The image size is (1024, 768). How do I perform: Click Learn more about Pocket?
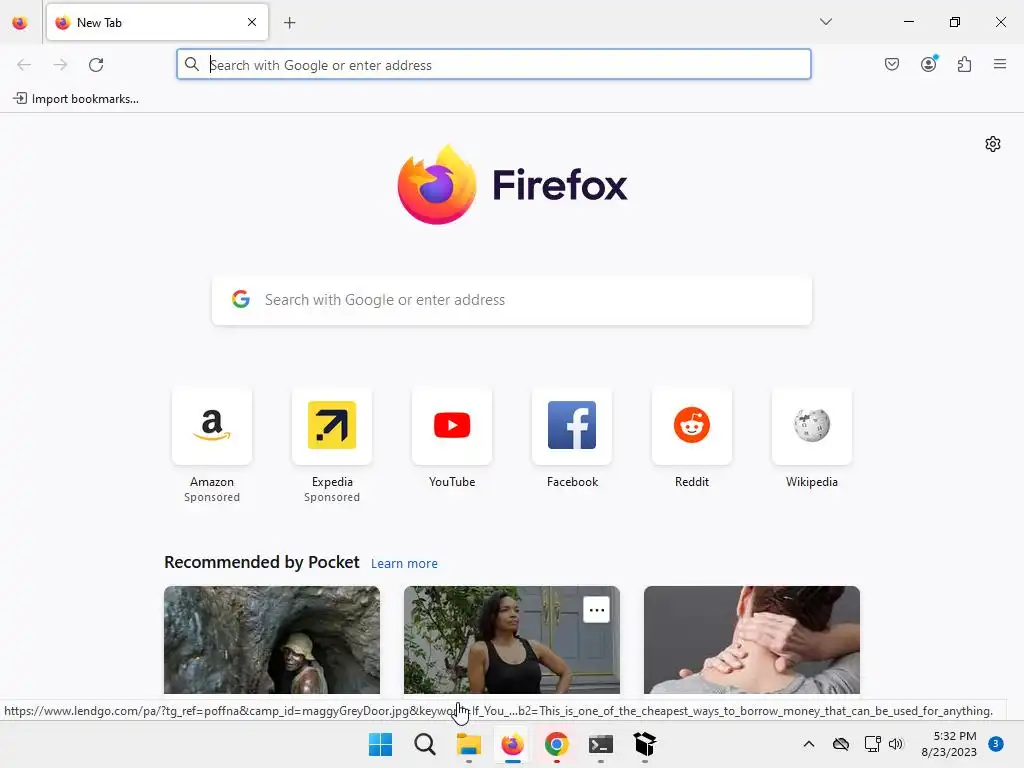point(404,564)
